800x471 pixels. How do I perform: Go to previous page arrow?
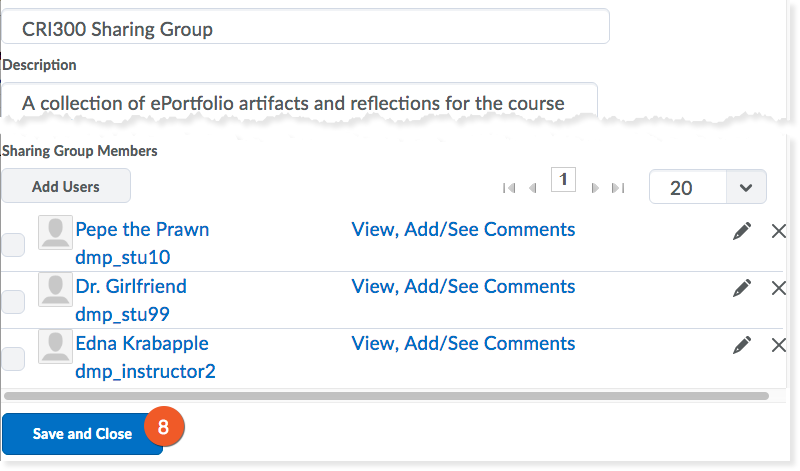tap(533, 187)
